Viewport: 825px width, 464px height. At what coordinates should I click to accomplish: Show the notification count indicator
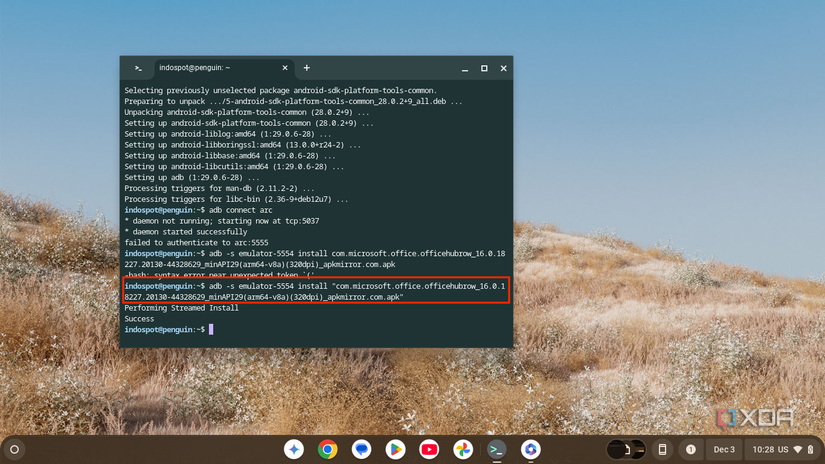pyautogui.click(x=691, y=449)
